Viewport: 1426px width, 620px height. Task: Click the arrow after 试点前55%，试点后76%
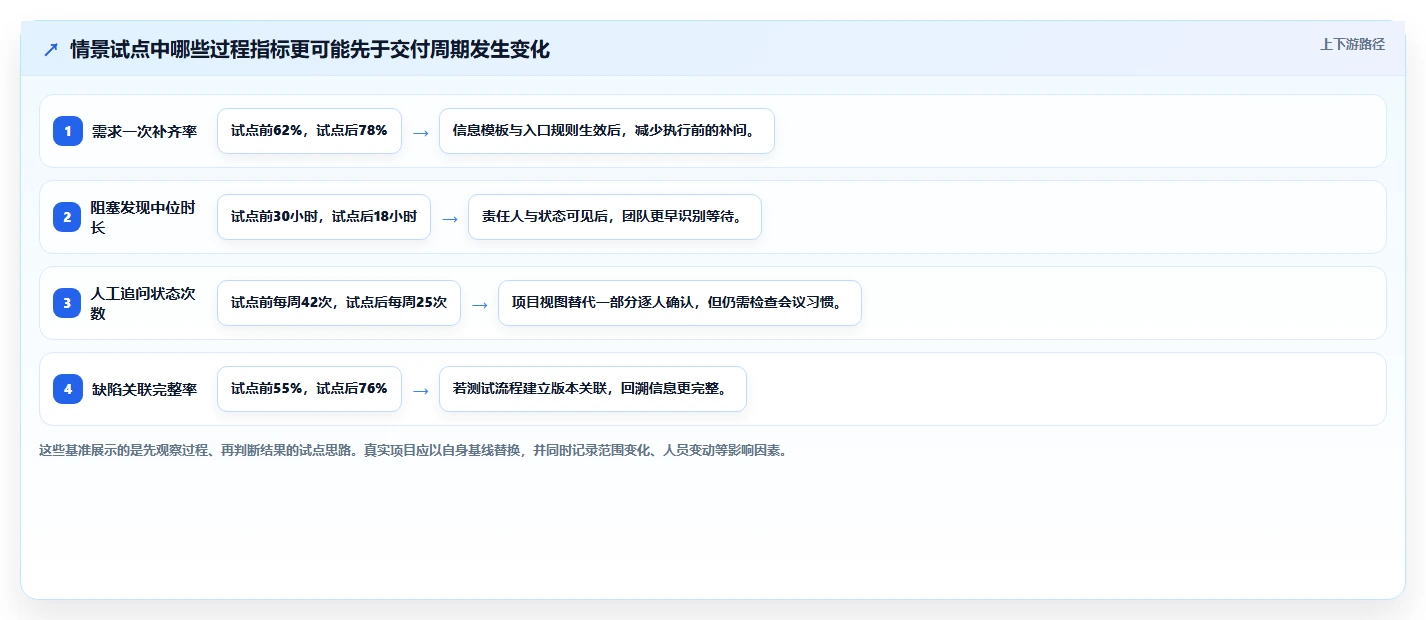point(421,390)
